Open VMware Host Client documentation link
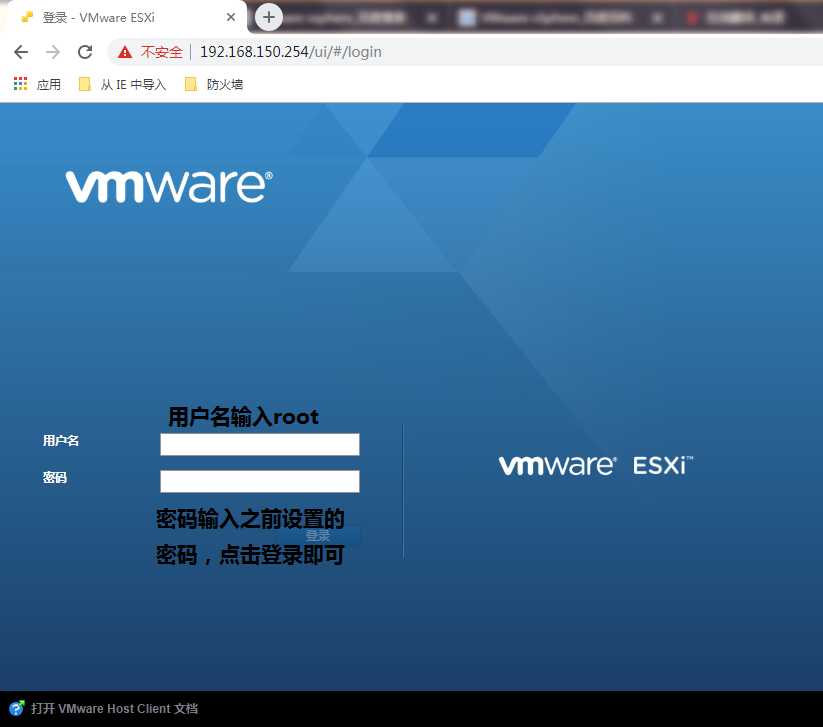Screen dimensions: 823x727 (x=114, y=709)
